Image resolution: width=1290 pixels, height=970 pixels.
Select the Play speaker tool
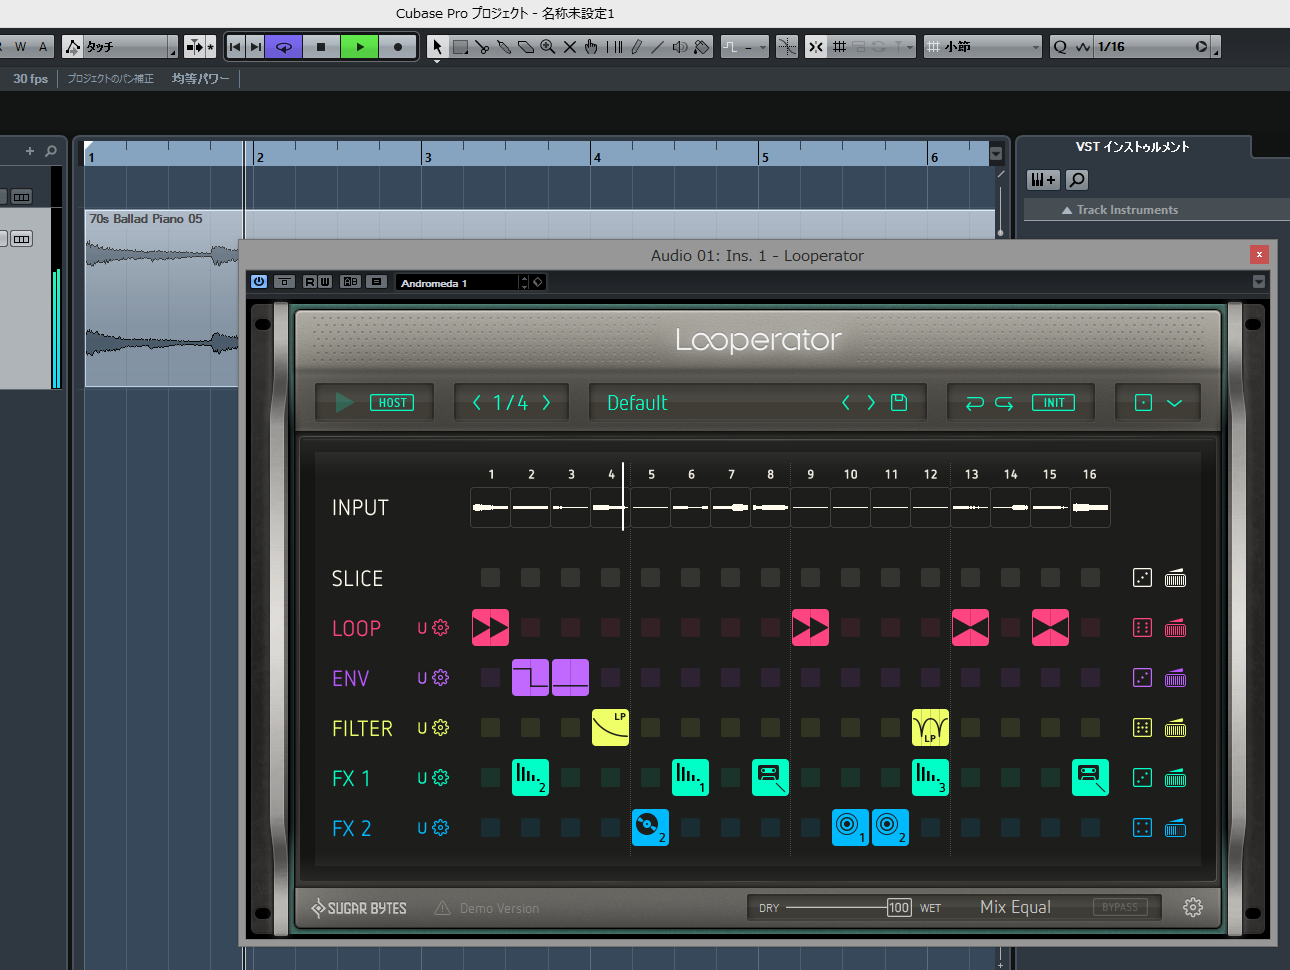click(x=680, y=47)
